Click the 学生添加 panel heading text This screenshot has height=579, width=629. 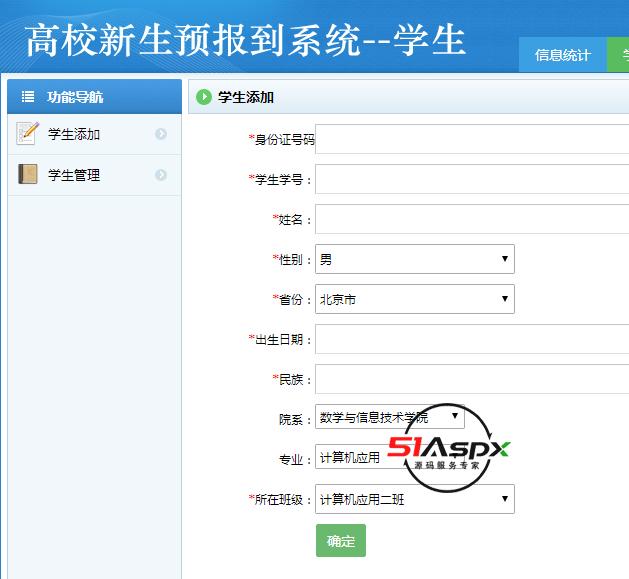(246, 97)
